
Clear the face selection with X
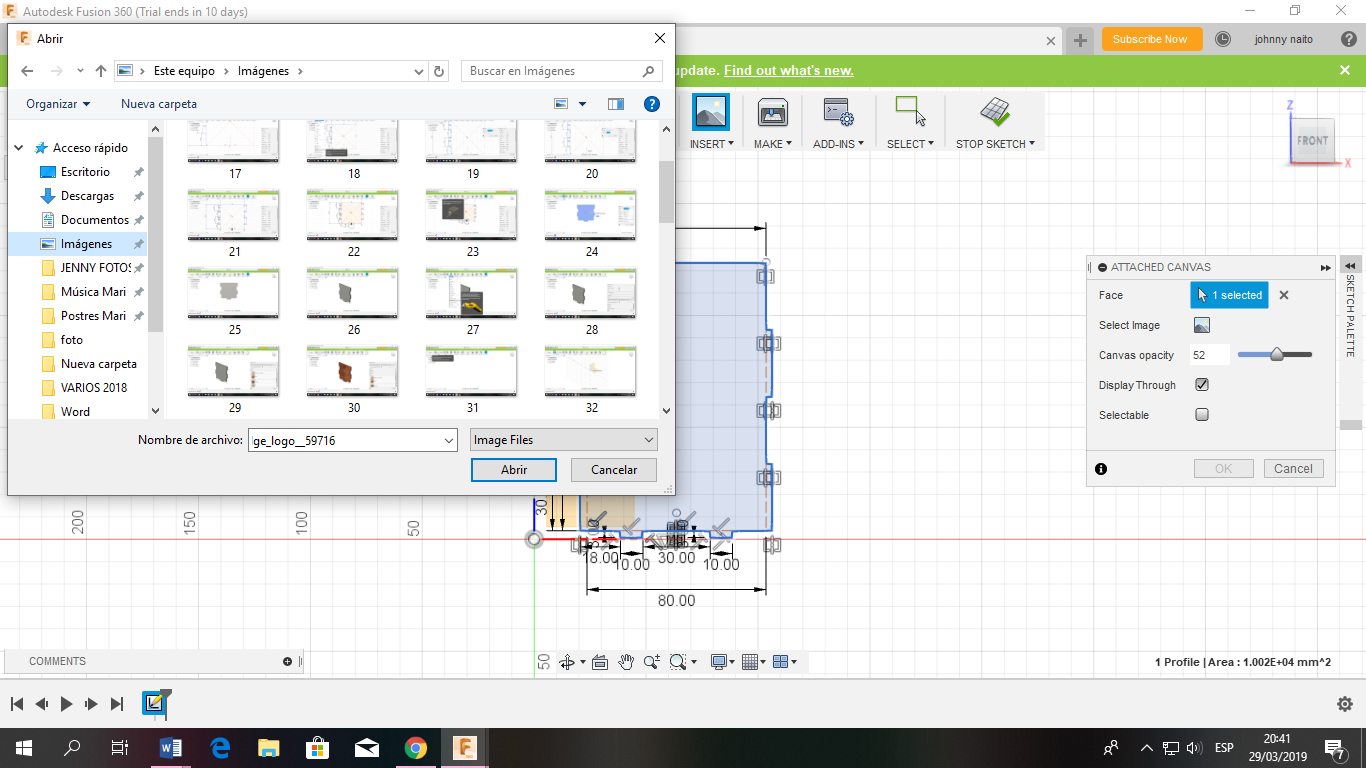[1284, 295]
